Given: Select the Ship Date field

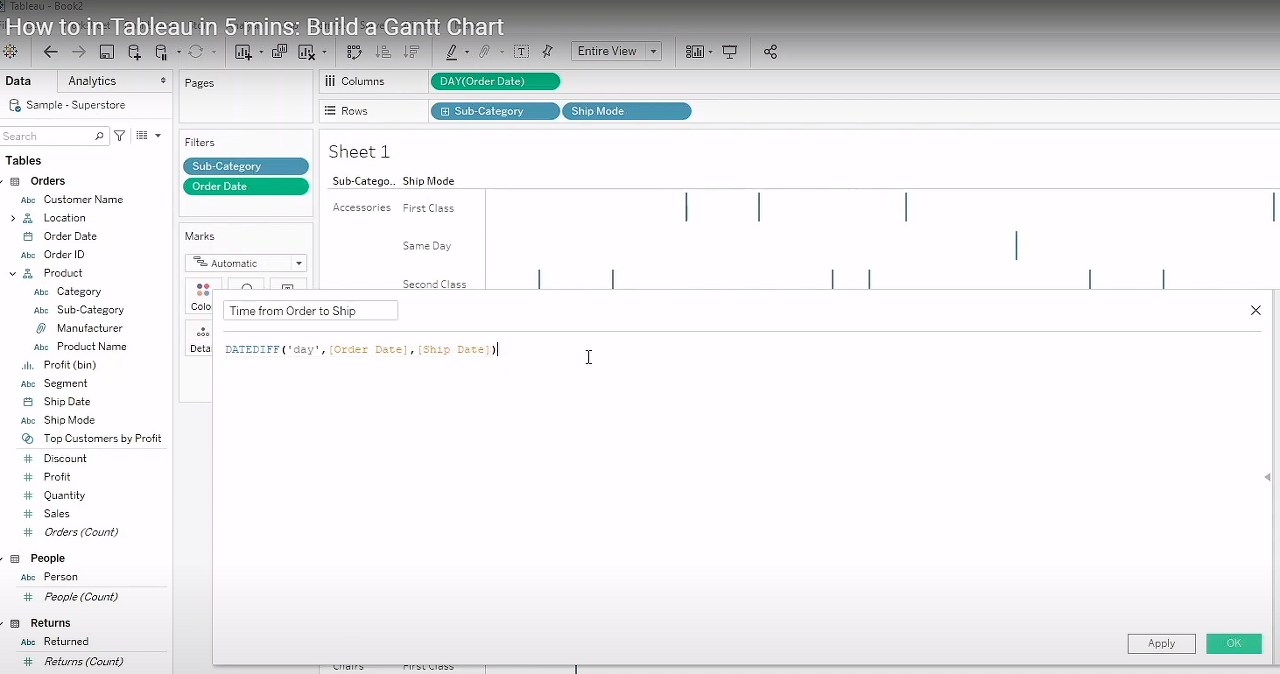Looking at the screenshot, I should [67, 402].
